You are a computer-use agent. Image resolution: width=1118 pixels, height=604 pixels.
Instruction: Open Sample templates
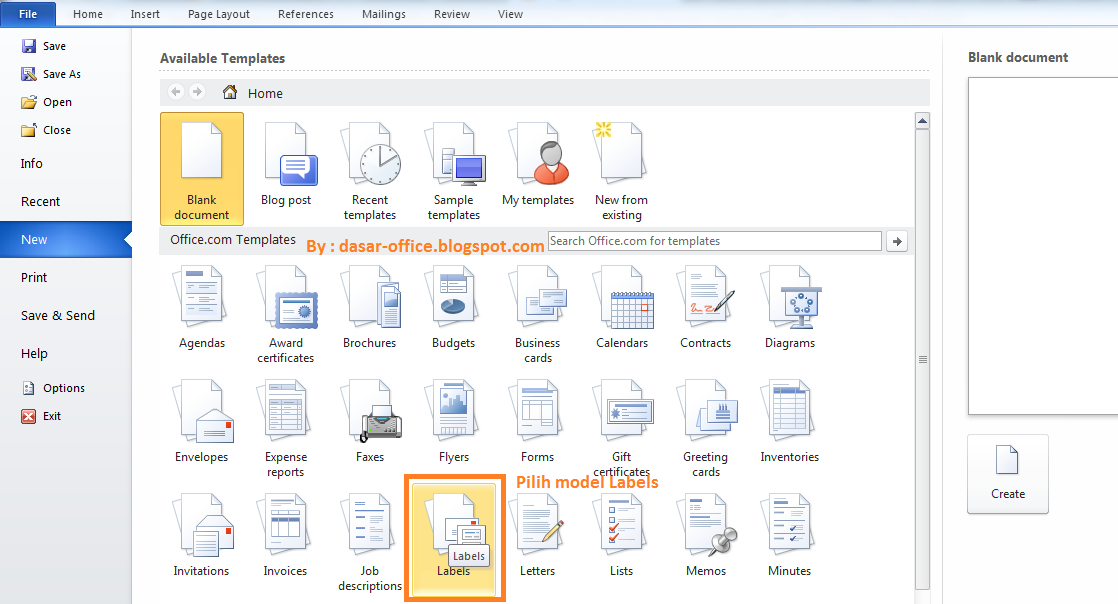click(453, 169)
